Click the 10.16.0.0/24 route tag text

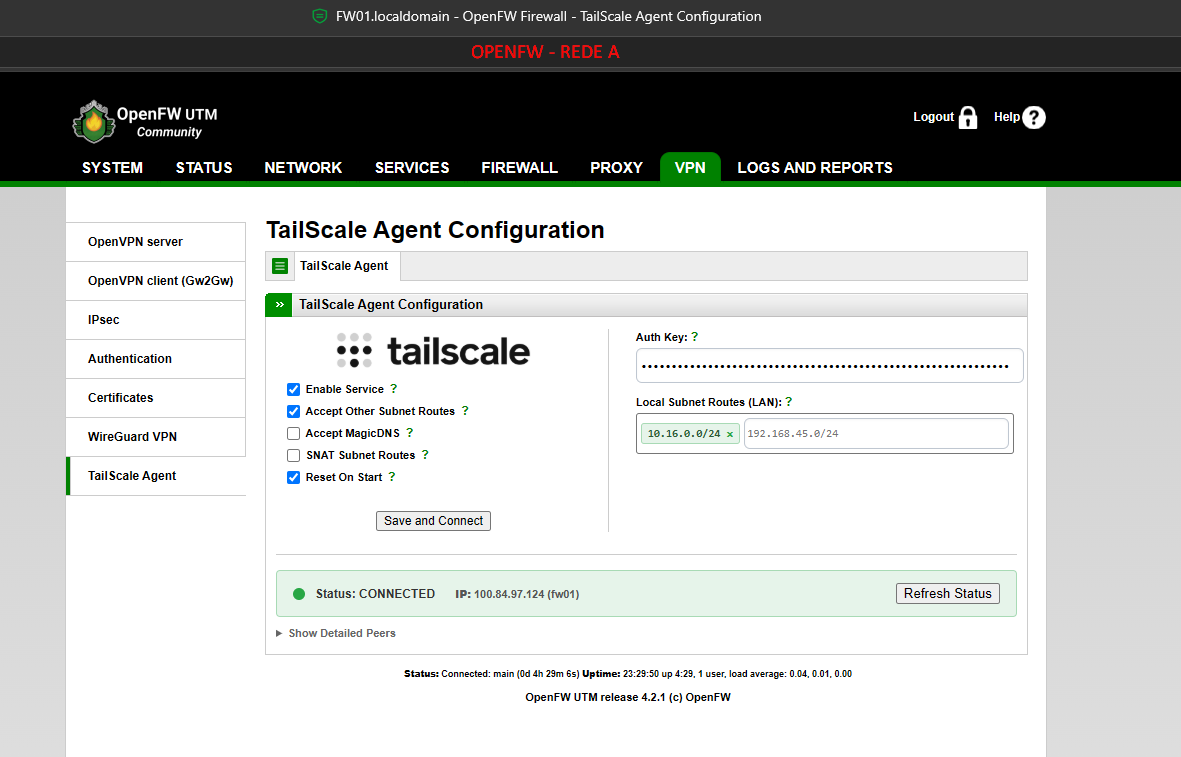(684, 434)
